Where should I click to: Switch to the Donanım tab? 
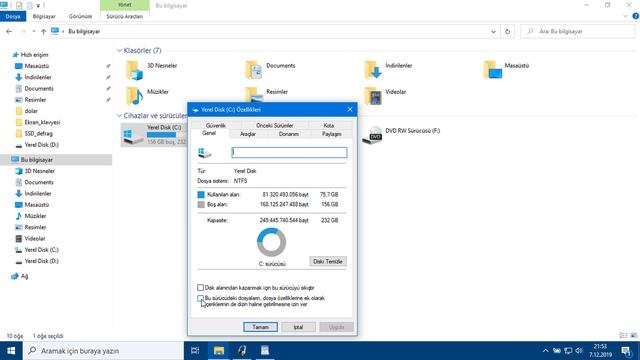(289, 134)
